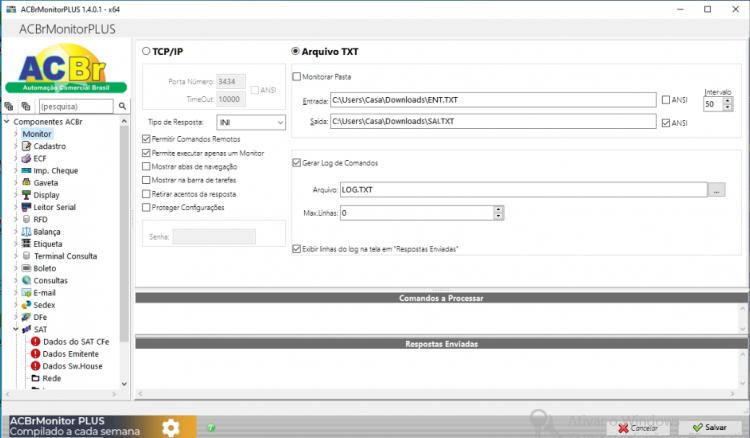The height and width of the screenshot is (438, 750).
Task: Toggle Exibir linhas do log na tela
Action: (297, 249)
